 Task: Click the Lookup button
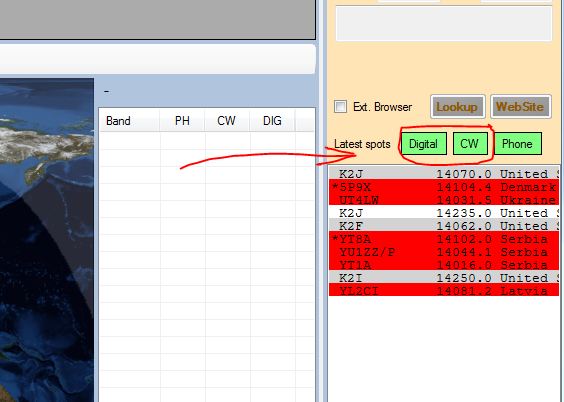tap(458, 107)
